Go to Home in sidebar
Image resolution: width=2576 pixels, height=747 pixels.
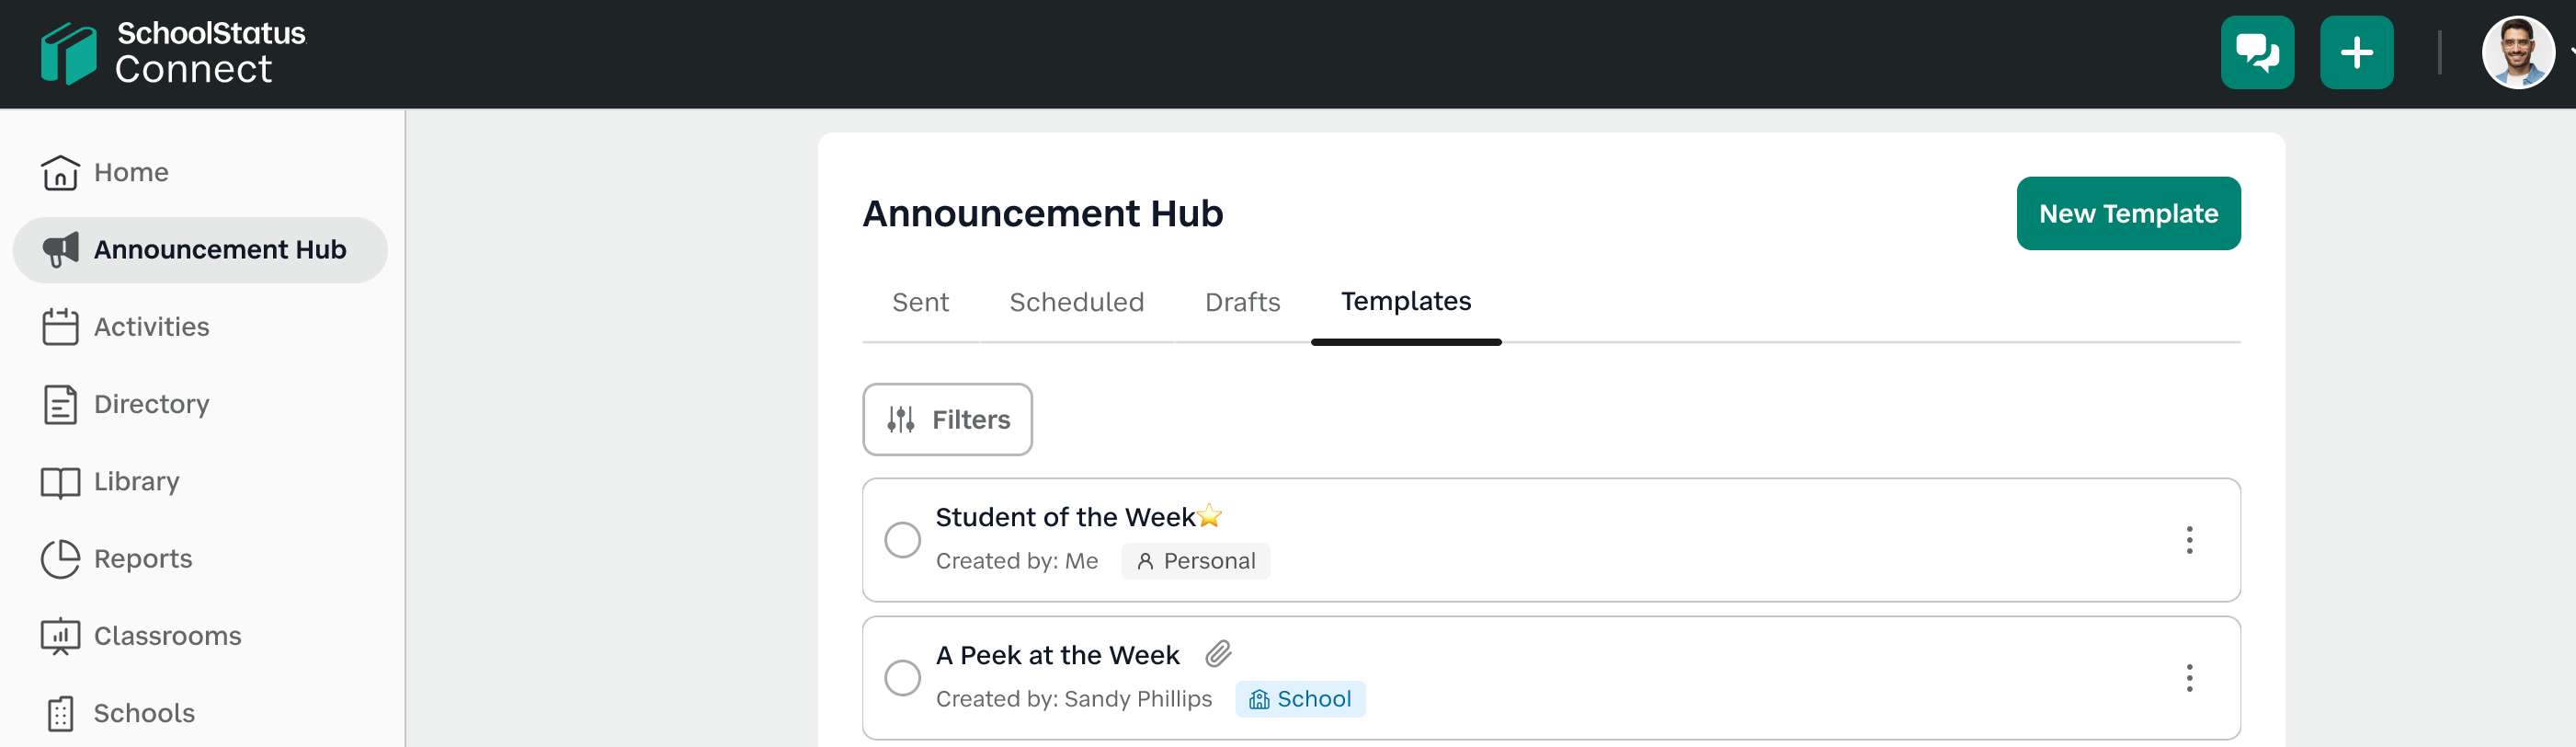tap(130, 172)
